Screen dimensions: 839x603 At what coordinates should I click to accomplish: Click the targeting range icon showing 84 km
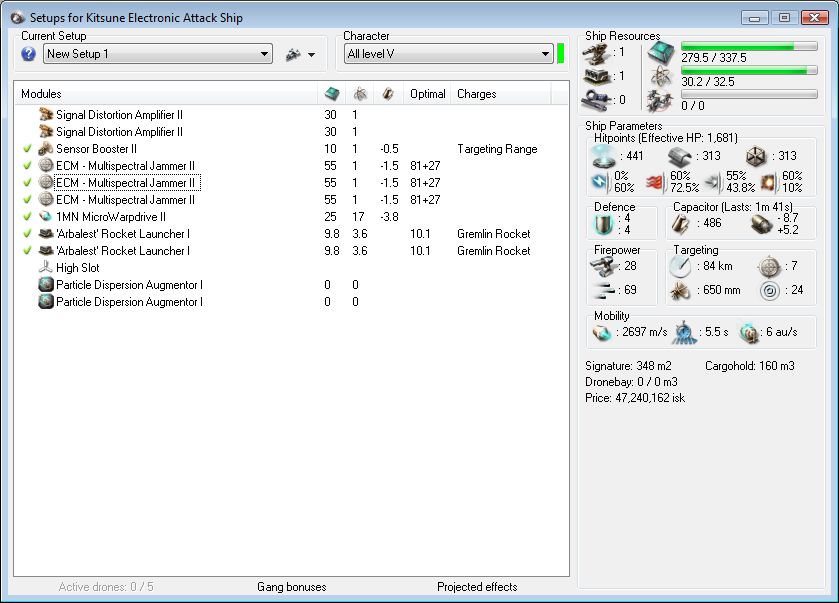pyautogui.click(x=680, y=266)
